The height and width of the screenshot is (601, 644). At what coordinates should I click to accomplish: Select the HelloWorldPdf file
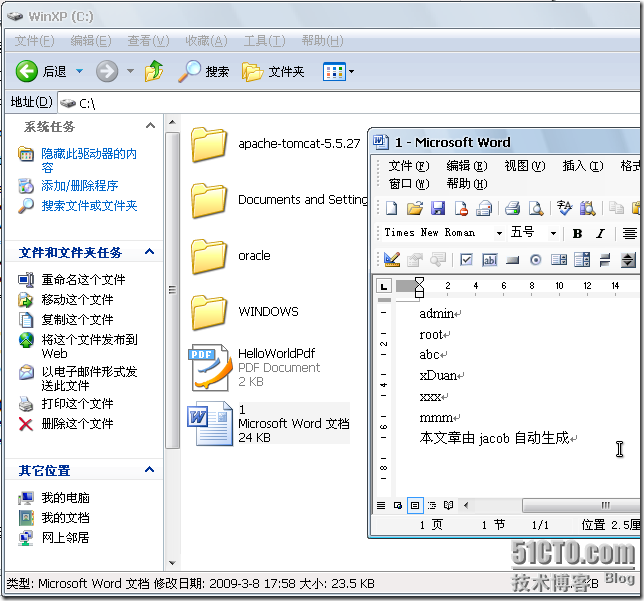[253, 367]
